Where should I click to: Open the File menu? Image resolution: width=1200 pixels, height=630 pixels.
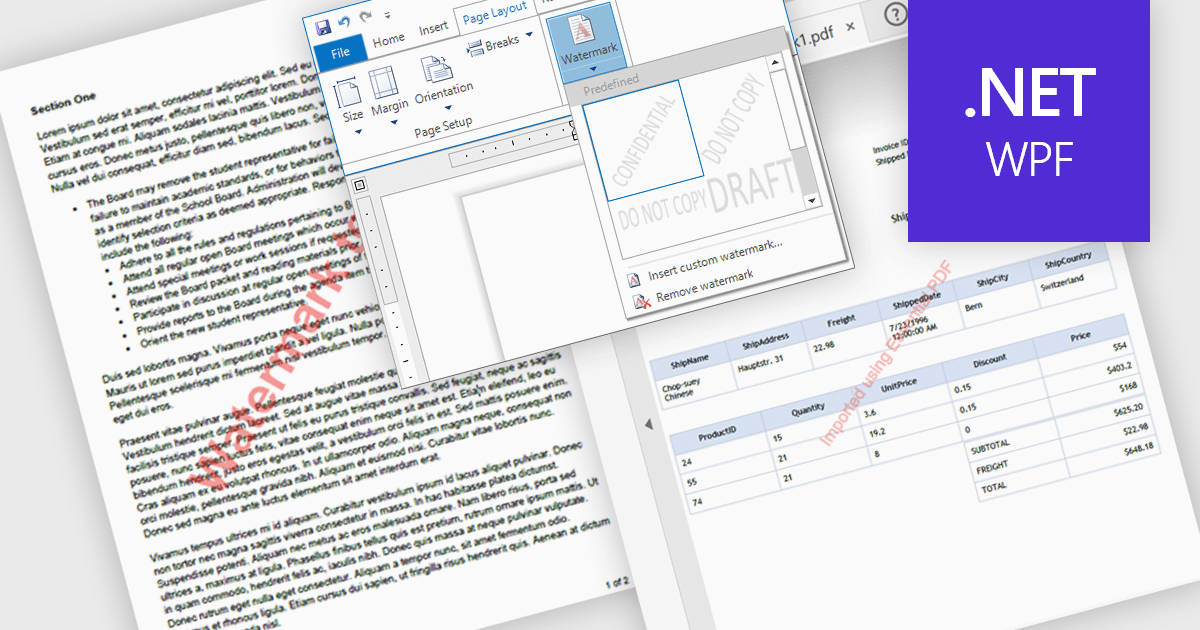click(342, 51)
